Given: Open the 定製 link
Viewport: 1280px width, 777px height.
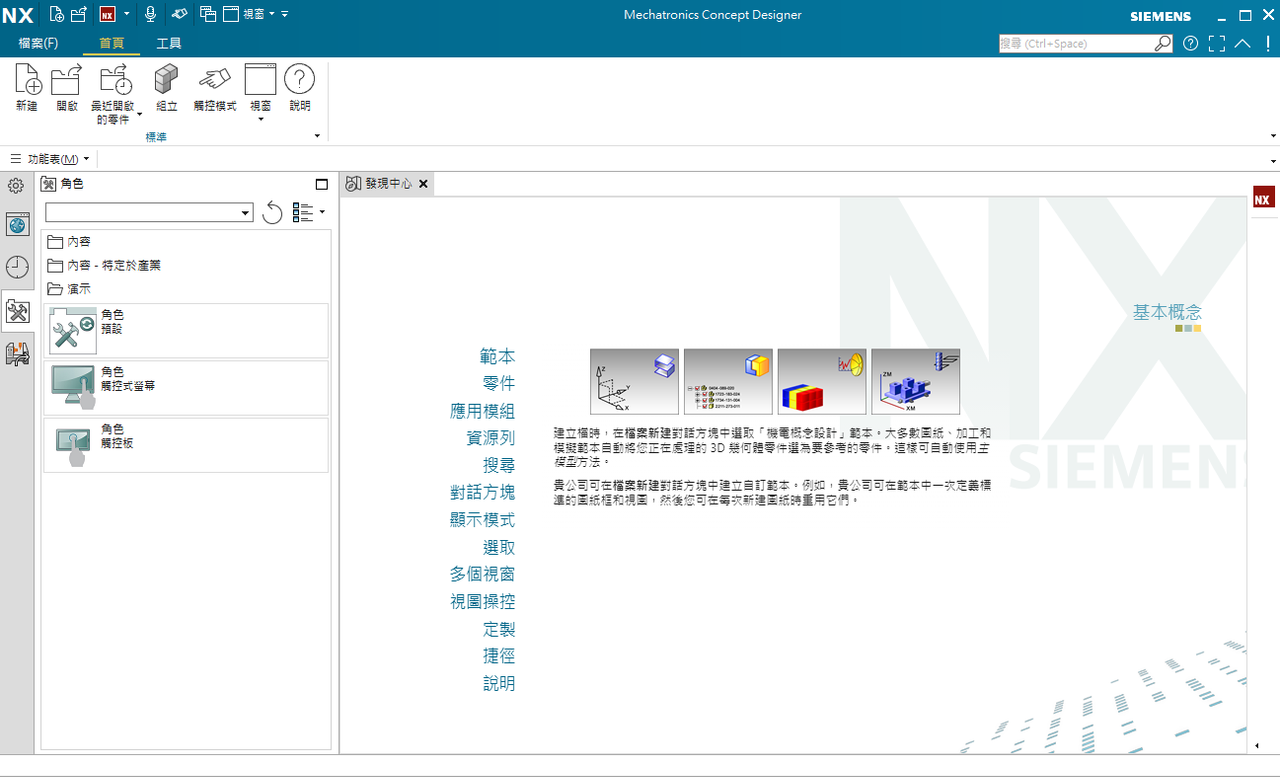Looking at the screenshot, I should tap(499, 629).
